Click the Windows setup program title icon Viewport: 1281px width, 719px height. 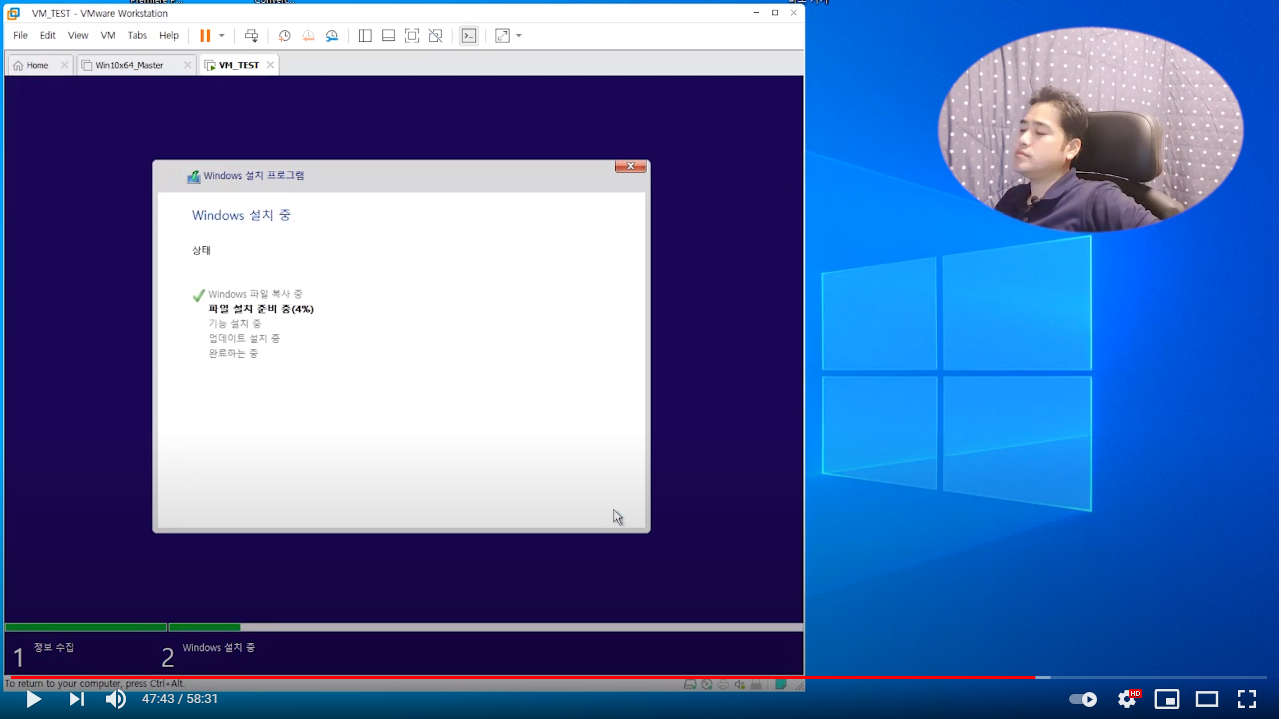[194, 176]
